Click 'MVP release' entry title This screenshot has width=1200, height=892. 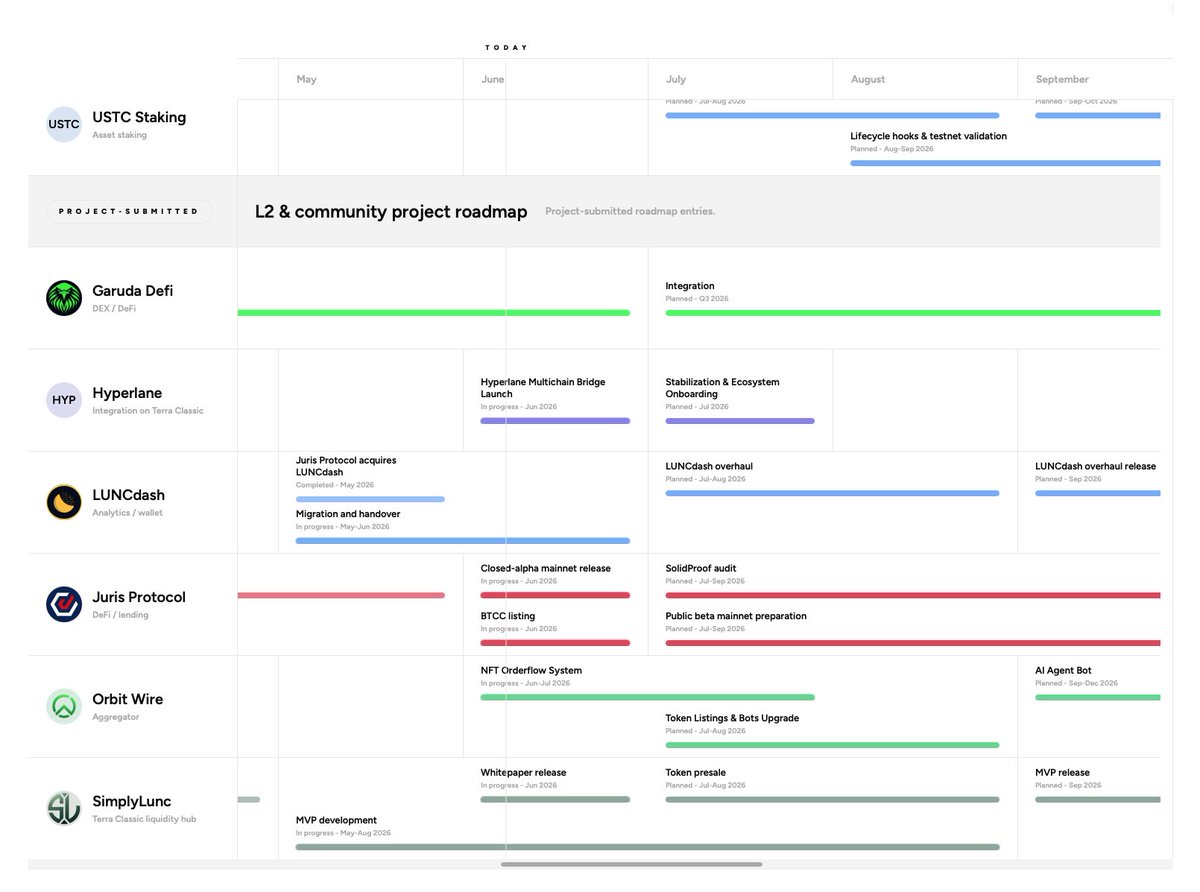(x=1063, y=772)
